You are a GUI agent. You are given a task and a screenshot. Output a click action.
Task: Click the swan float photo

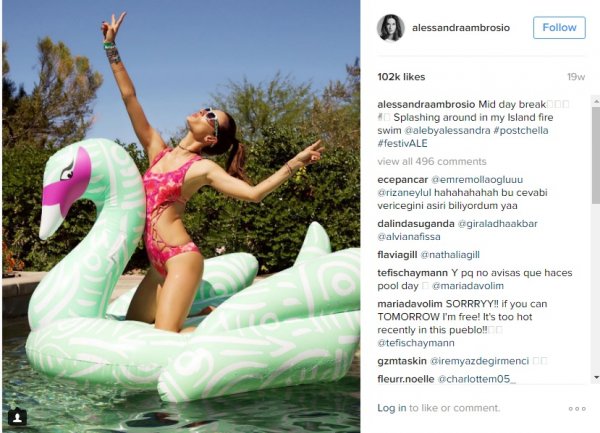181,216
